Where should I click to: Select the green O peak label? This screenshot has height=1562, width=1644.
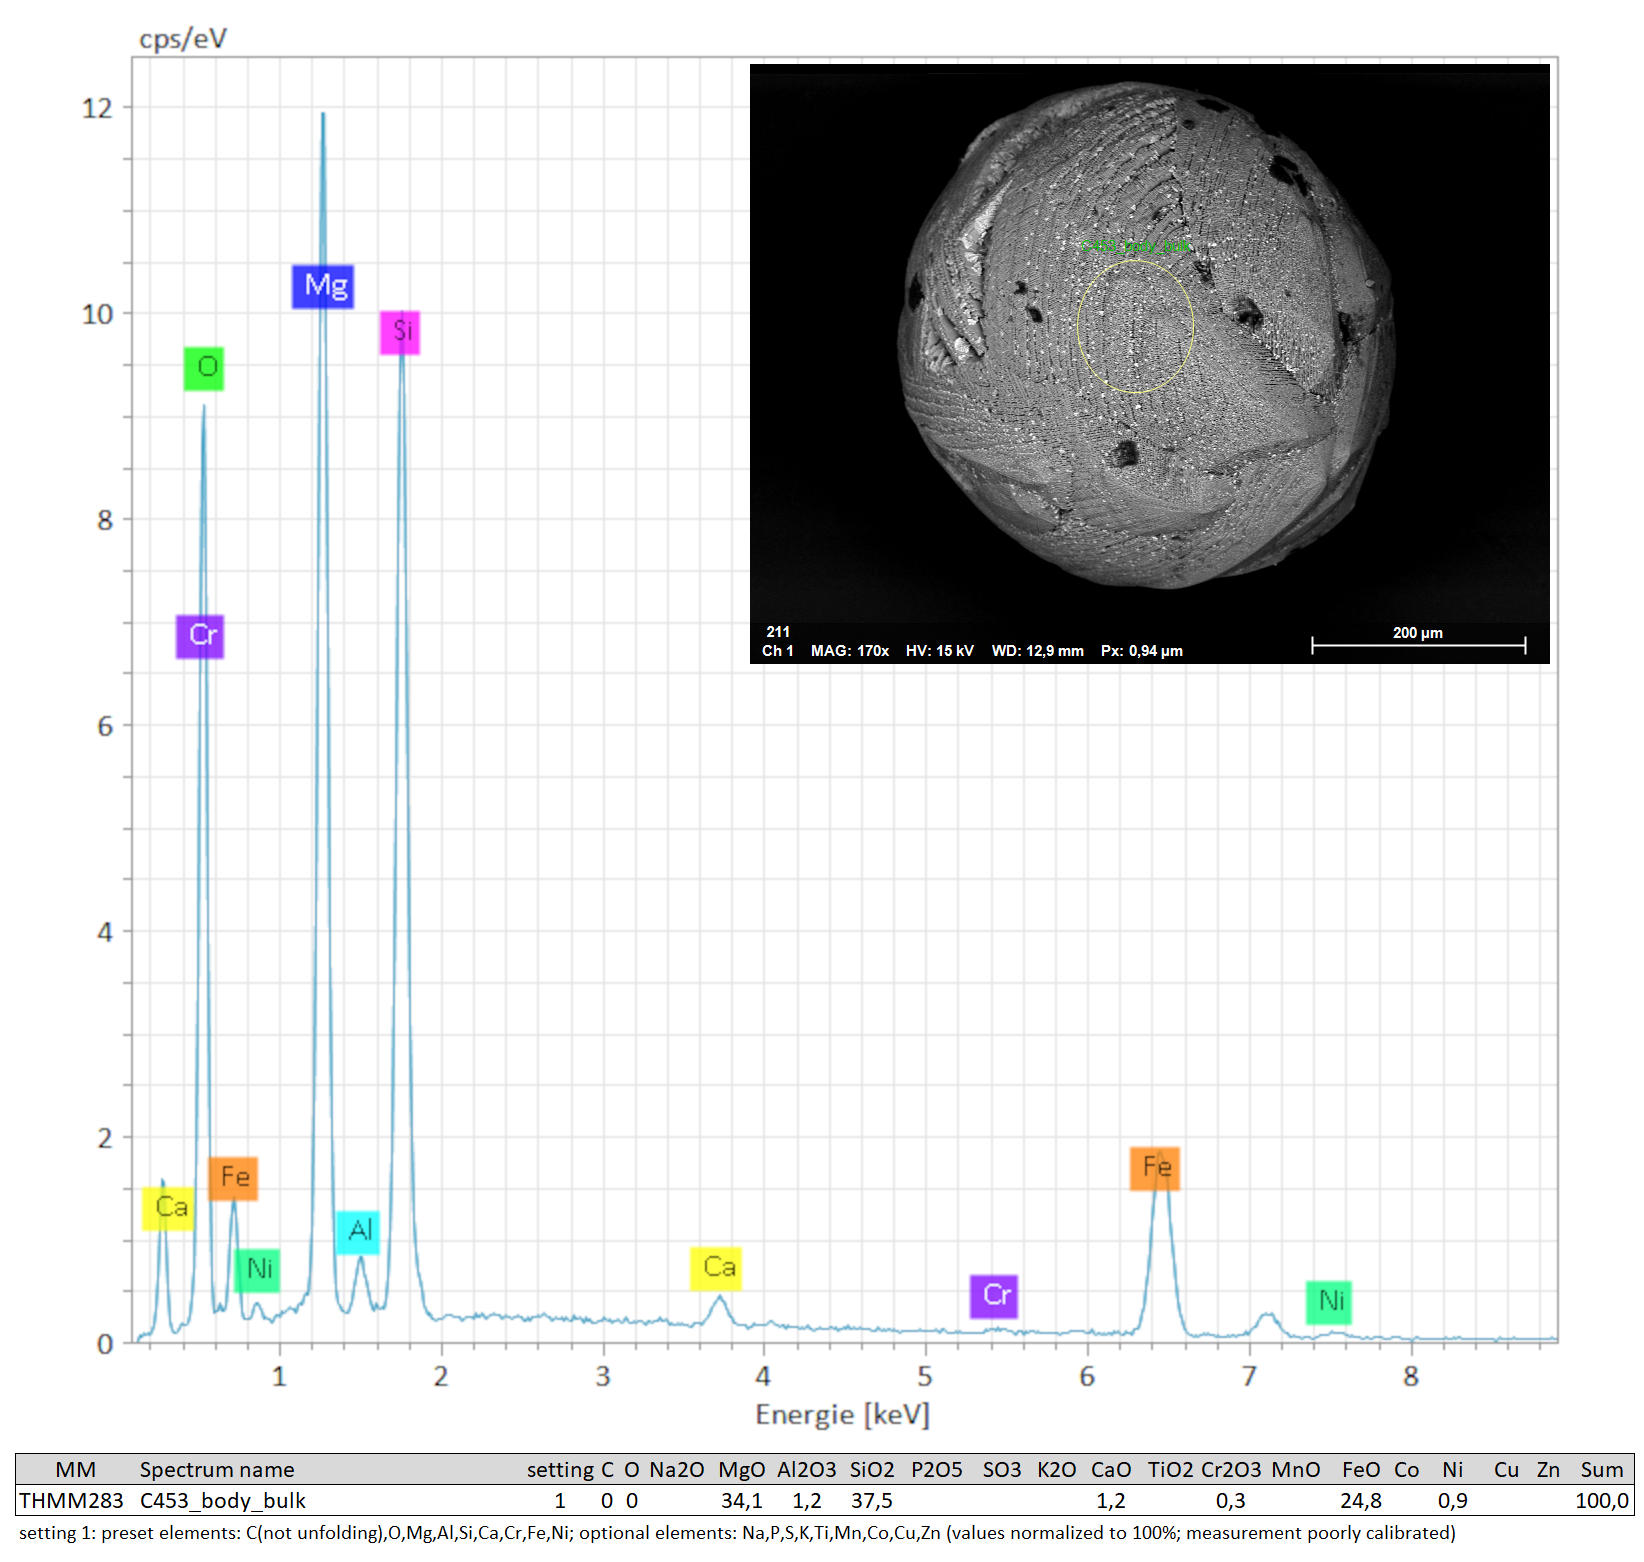pyautogui.click(x=204, y=368)
